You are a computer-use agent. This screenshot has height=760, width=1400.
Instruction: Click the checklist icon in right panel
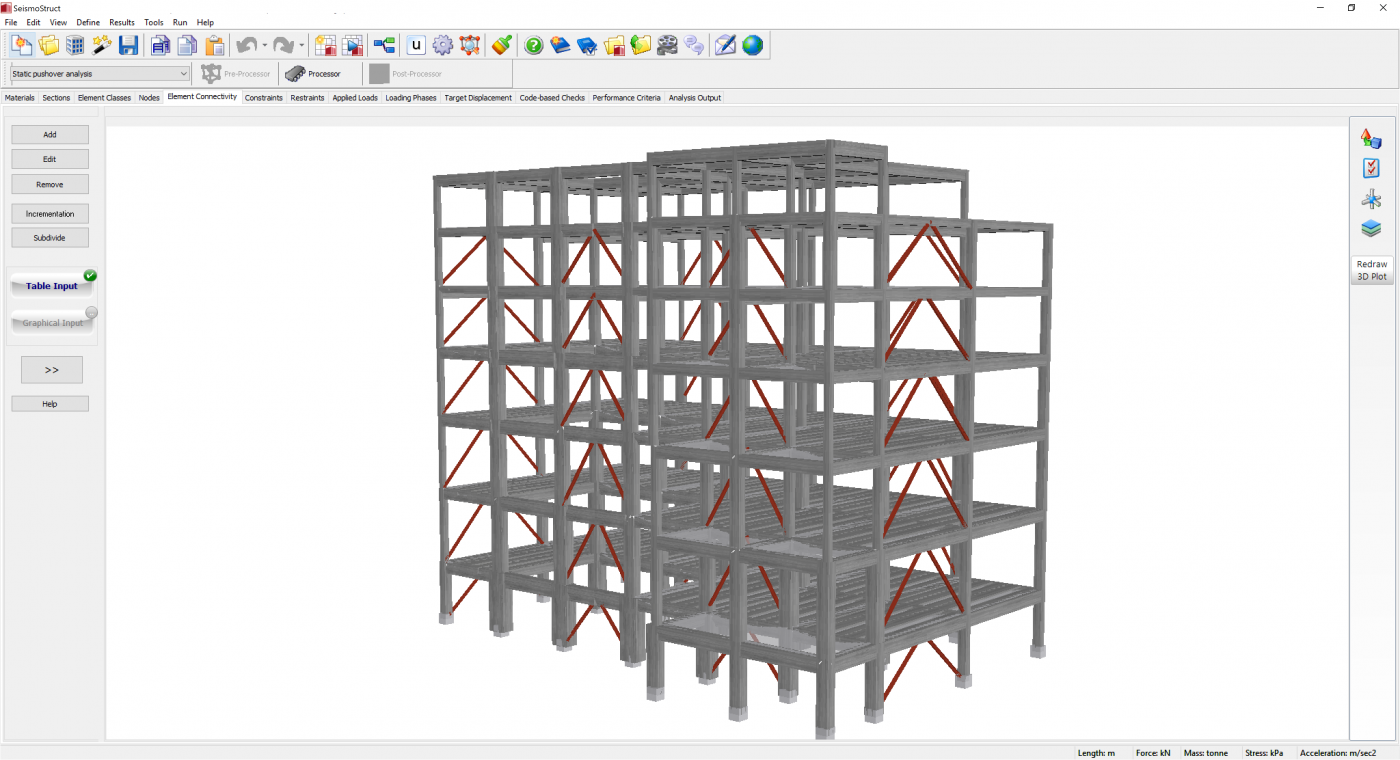coord(1371,169)
